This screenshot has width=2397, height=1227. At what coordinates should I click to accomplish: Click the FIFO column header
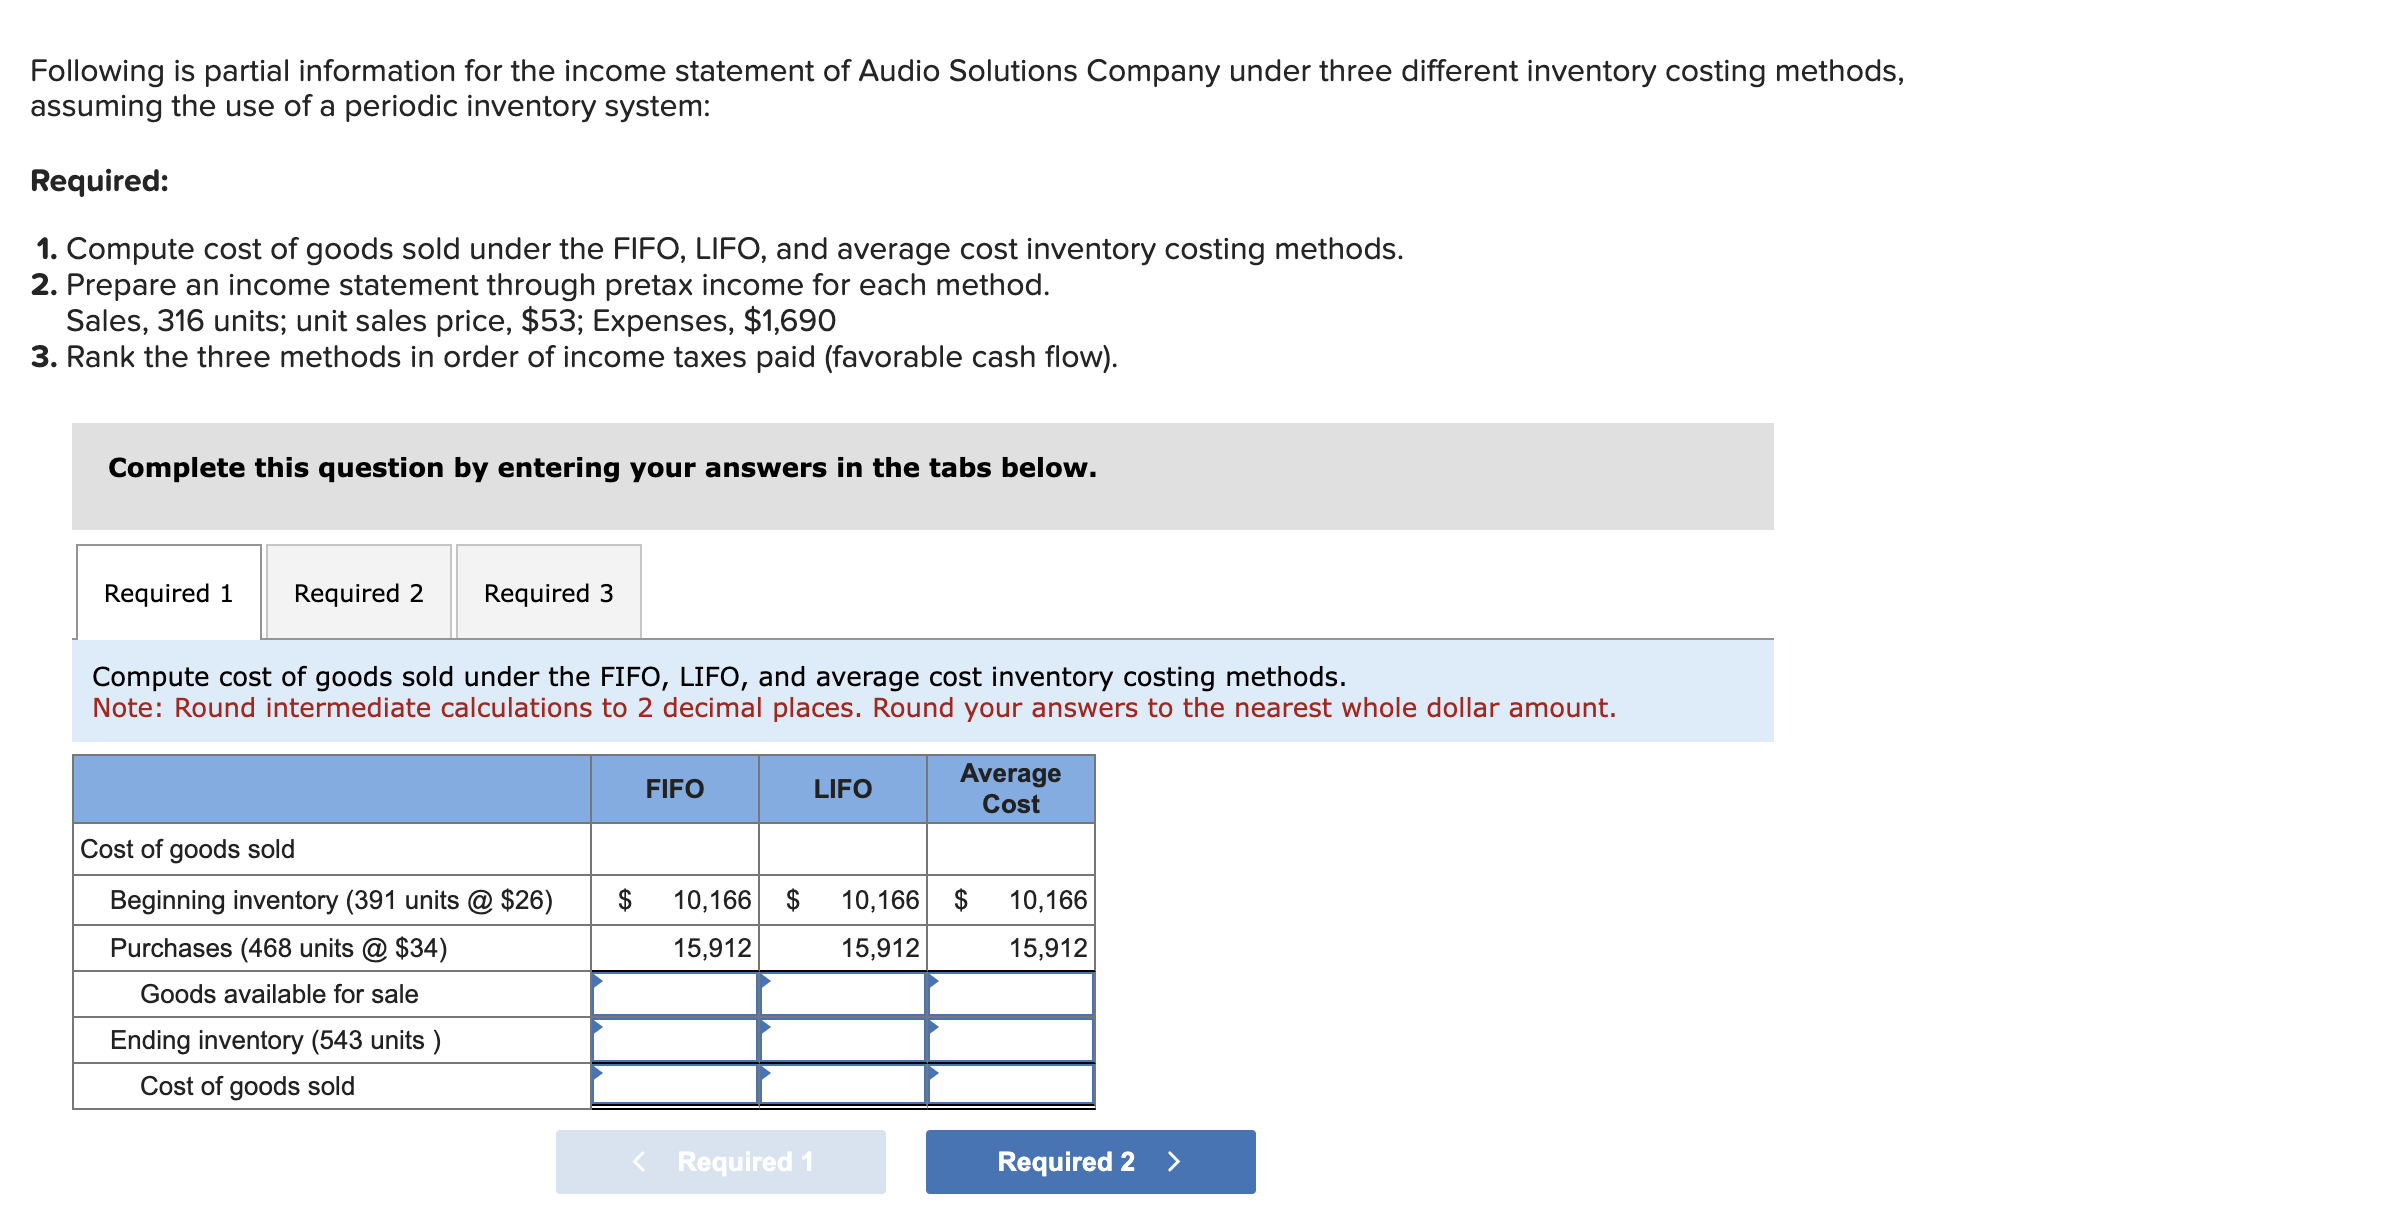675,789
